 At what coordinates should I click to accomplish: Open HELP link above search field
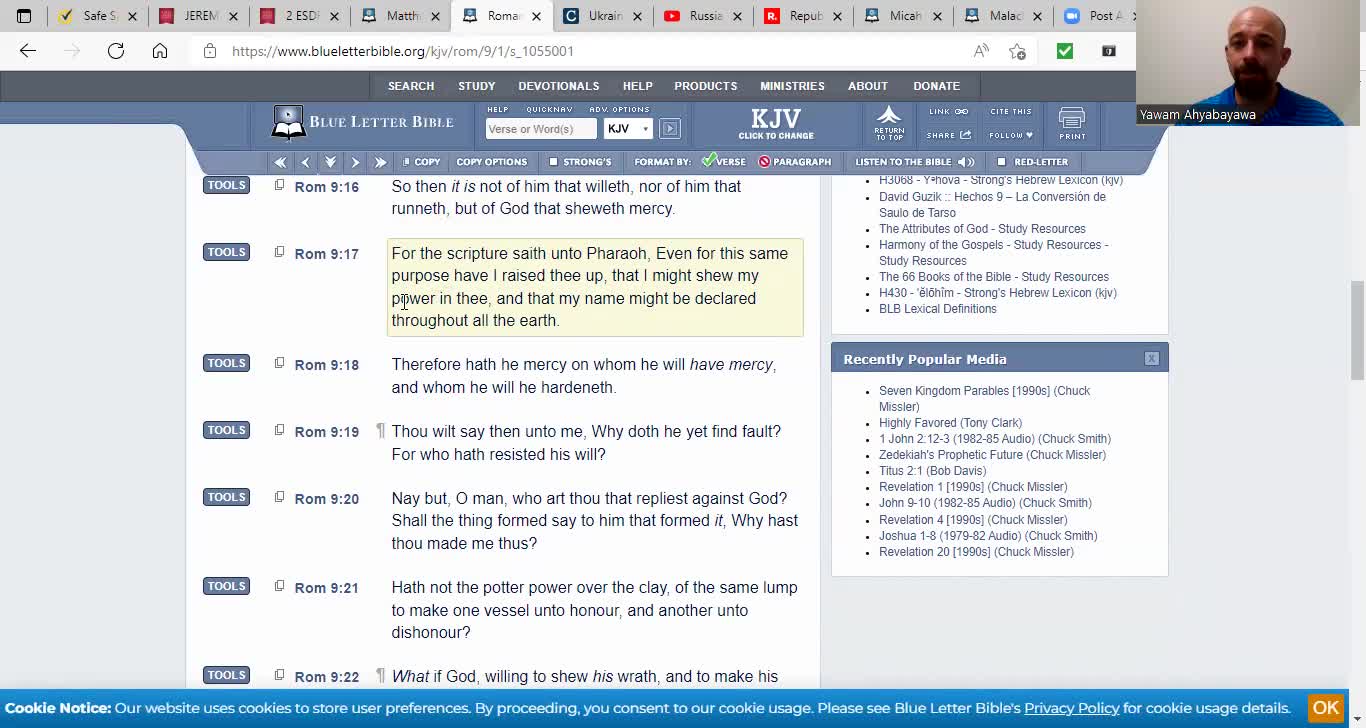tap(497, 110)
